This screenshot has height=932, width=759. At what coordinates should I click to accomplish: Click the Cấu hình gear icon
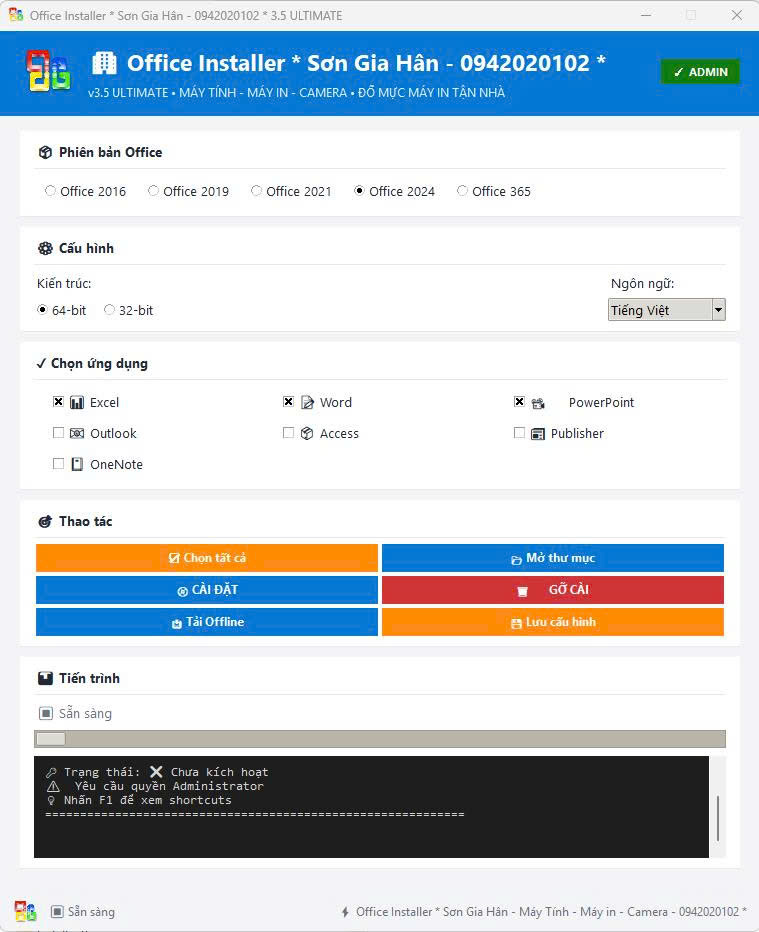(x=45, y=248)
